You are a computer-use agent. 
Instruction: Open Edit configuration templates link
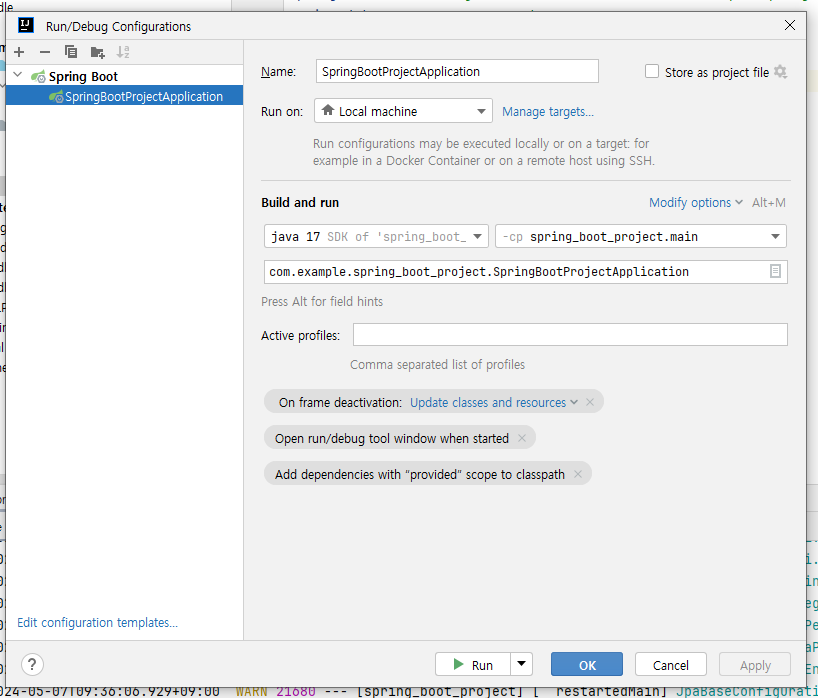[x=98, y=622]
